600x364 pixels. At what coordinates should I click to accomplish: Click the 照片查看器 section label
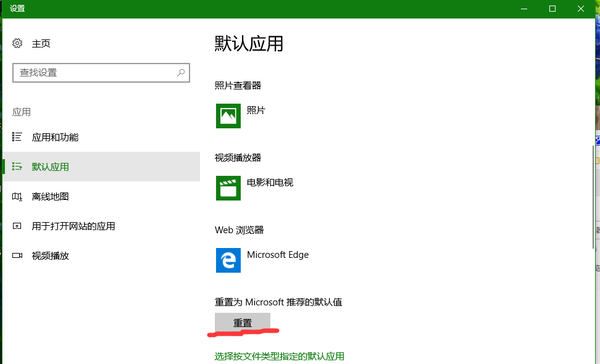(238, 85)
